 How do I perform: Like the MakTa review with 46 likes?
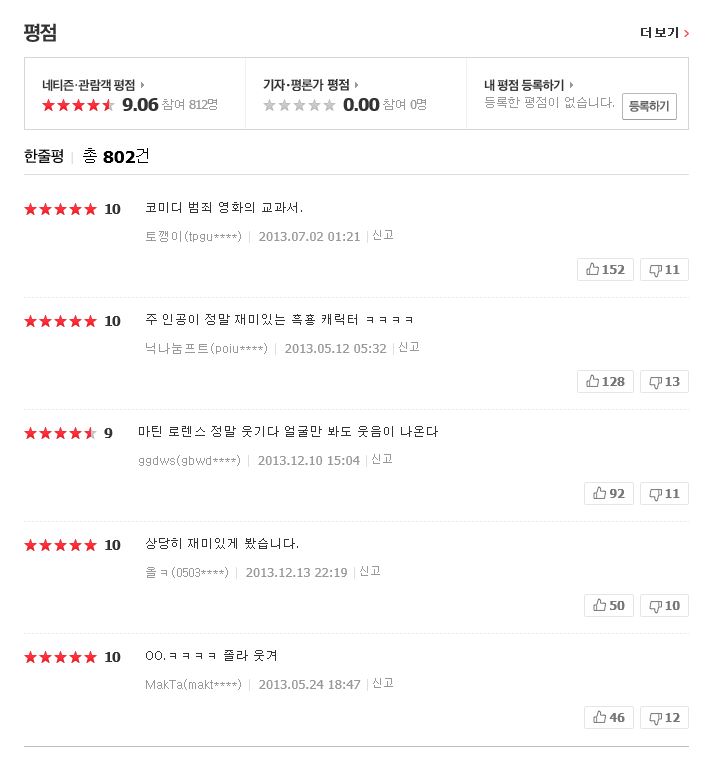point(609,717)
